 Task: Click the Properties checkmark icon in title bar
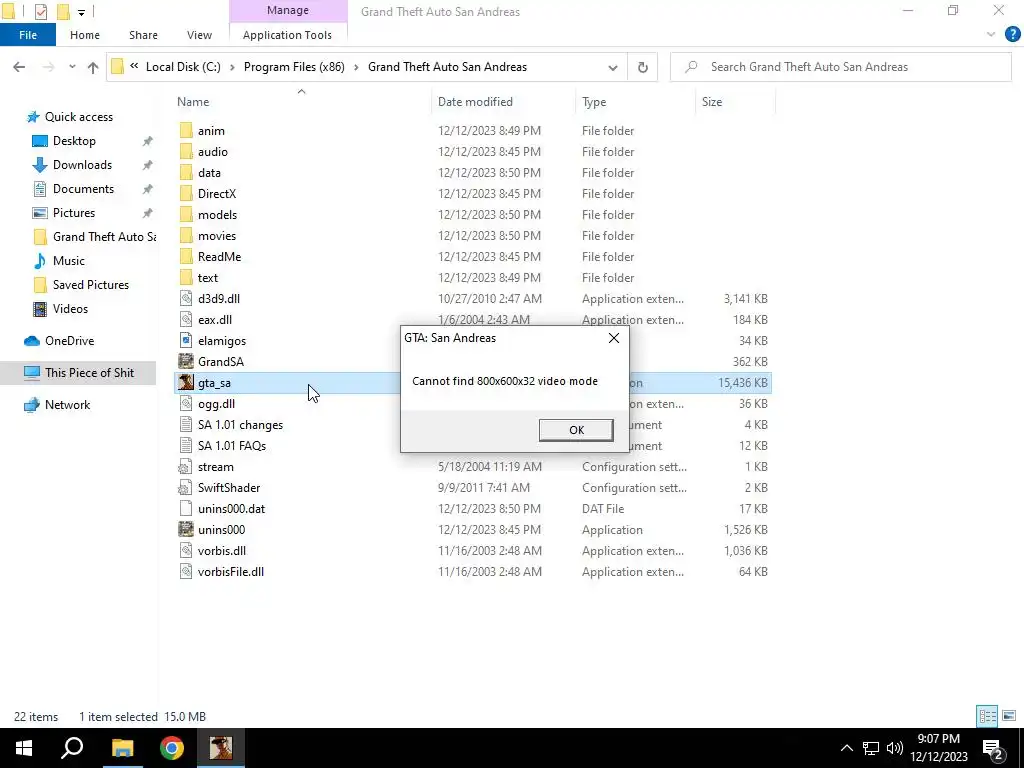pyautogui.click(x=40, y=11)
